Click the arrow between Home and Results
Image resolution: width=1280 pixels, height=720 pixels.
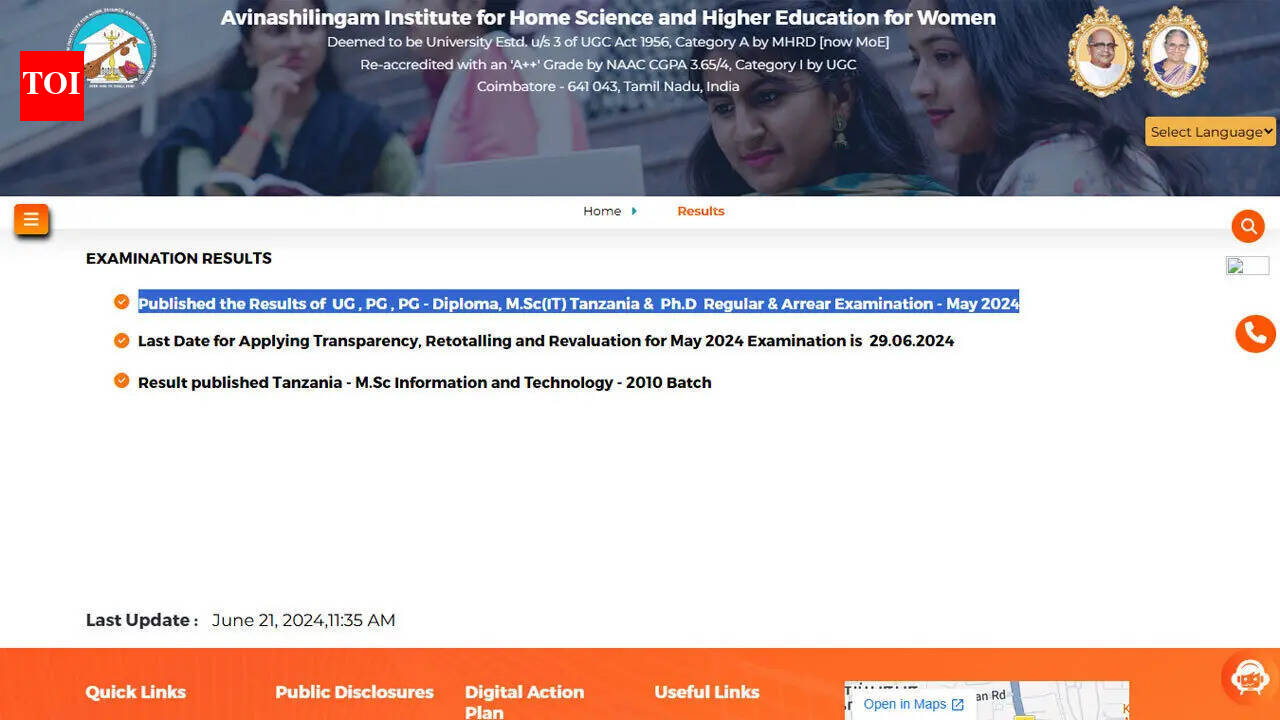tap(634, 211)
